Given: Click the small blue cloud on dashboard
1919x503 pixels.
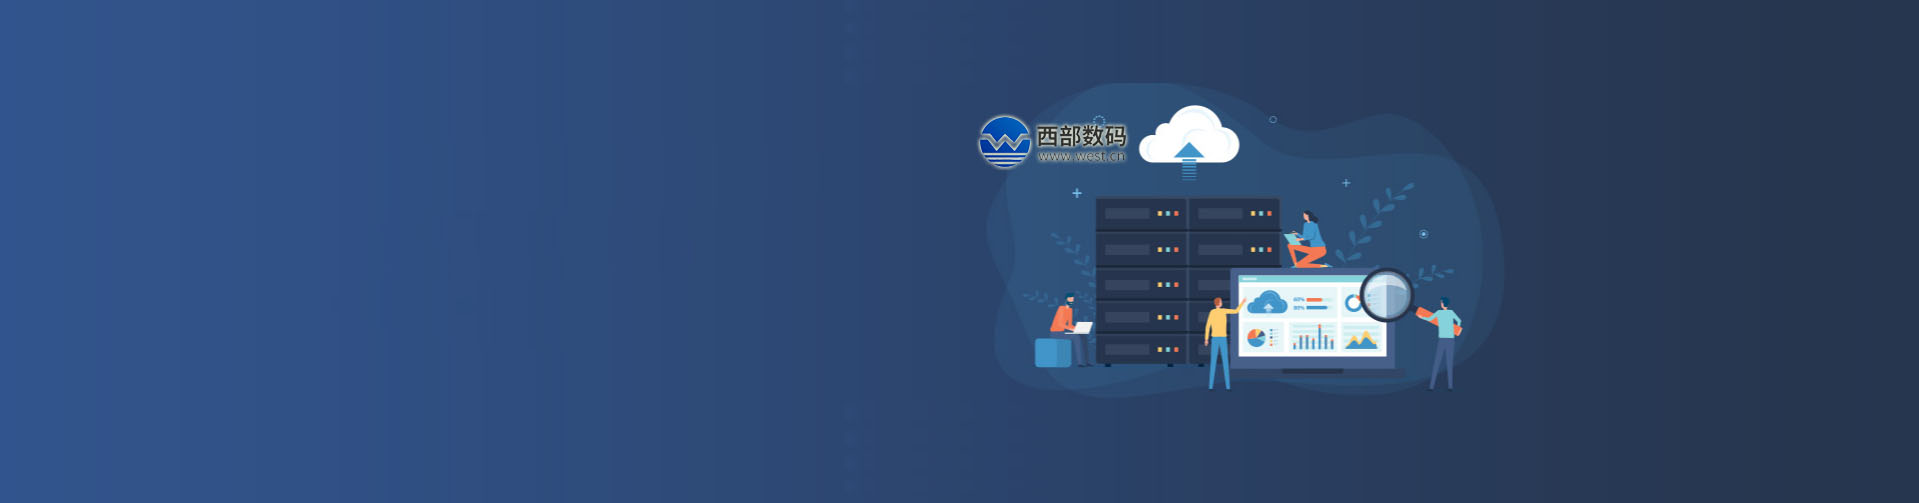Looking at the screenshot, I should pyautogui.click(x=1267, y=301).
